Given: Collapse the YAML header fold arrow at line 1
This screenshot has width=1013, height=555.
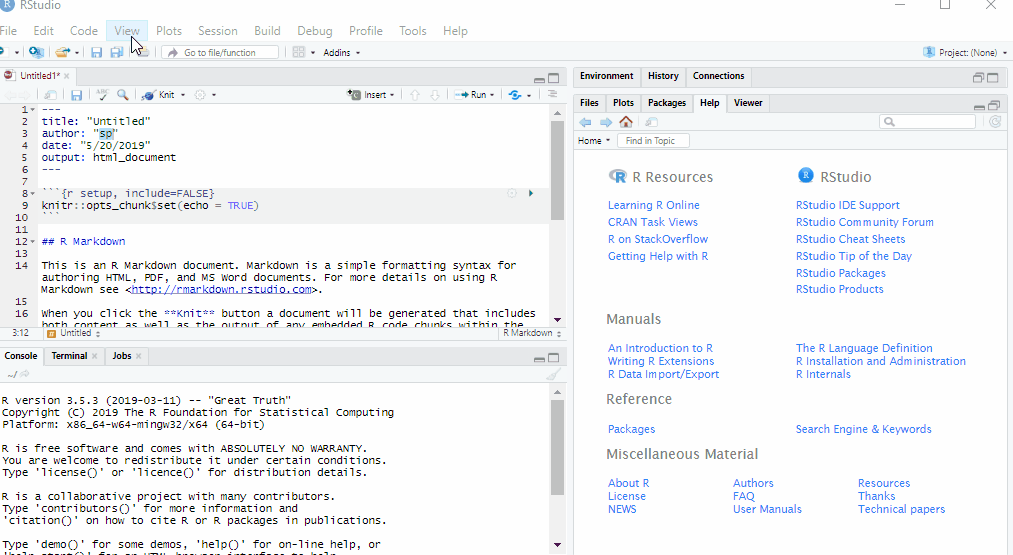Looking at the screenshot, I should (33, 109).
